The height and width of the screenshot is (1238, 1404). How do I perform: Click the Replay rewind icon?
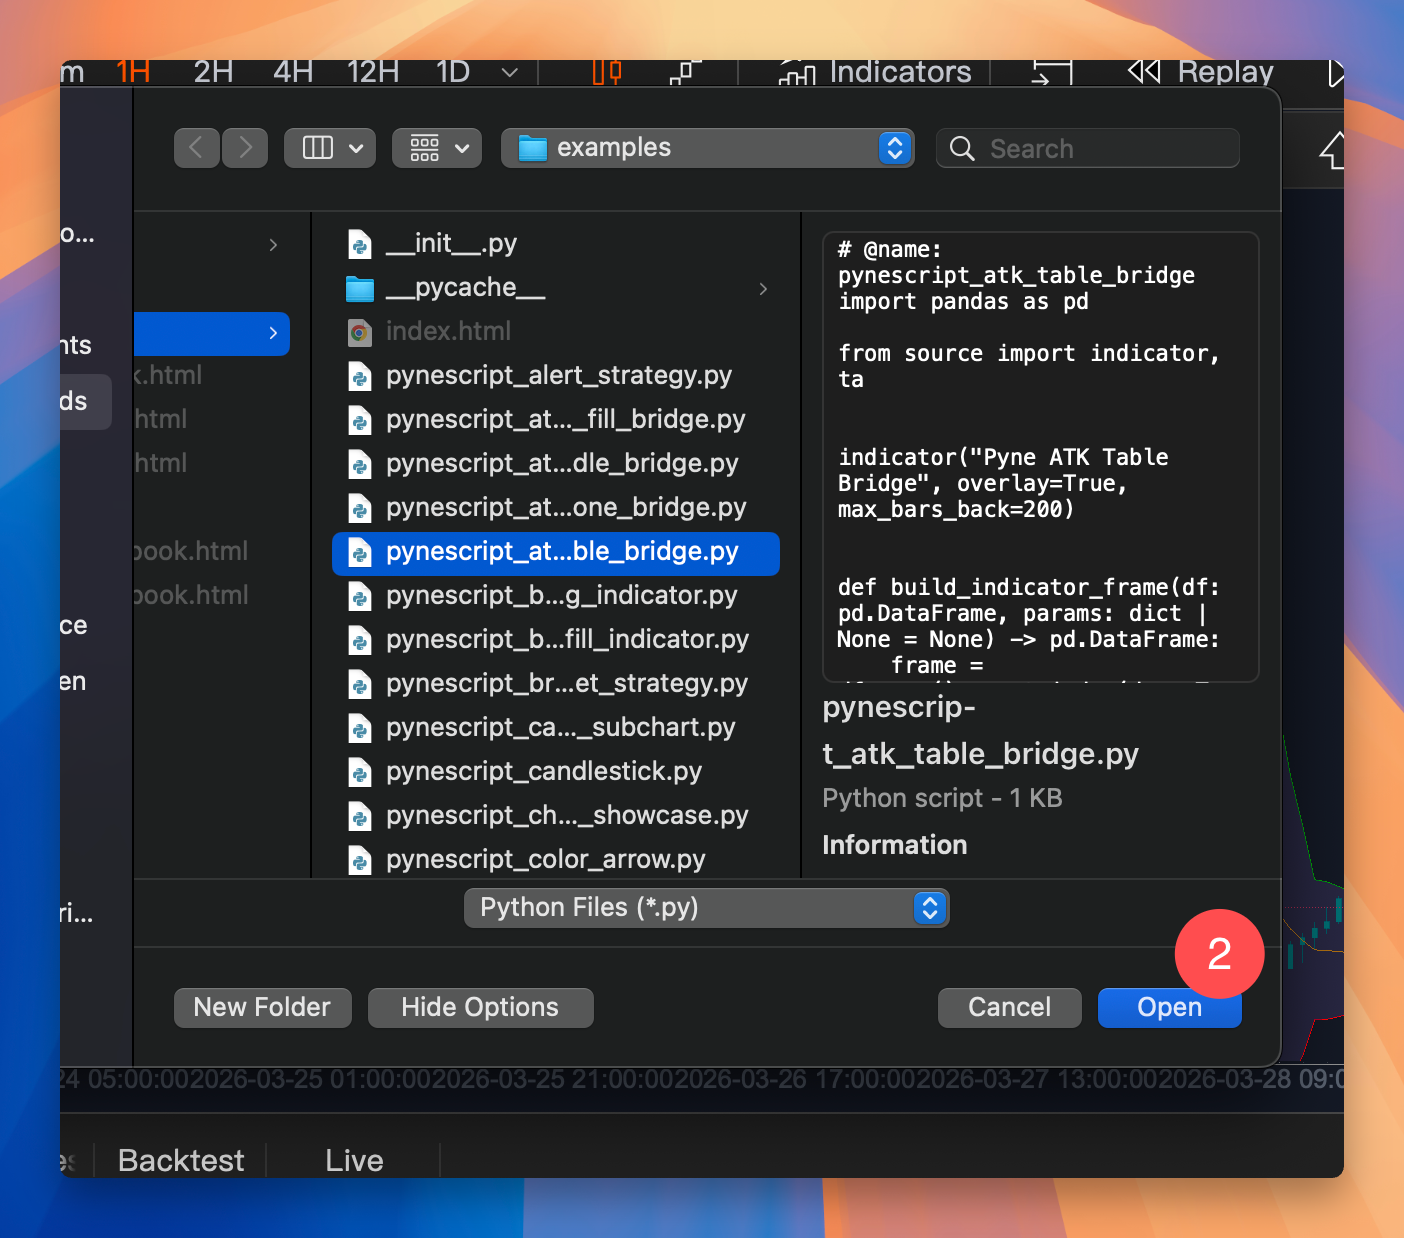click(1144, 72)
